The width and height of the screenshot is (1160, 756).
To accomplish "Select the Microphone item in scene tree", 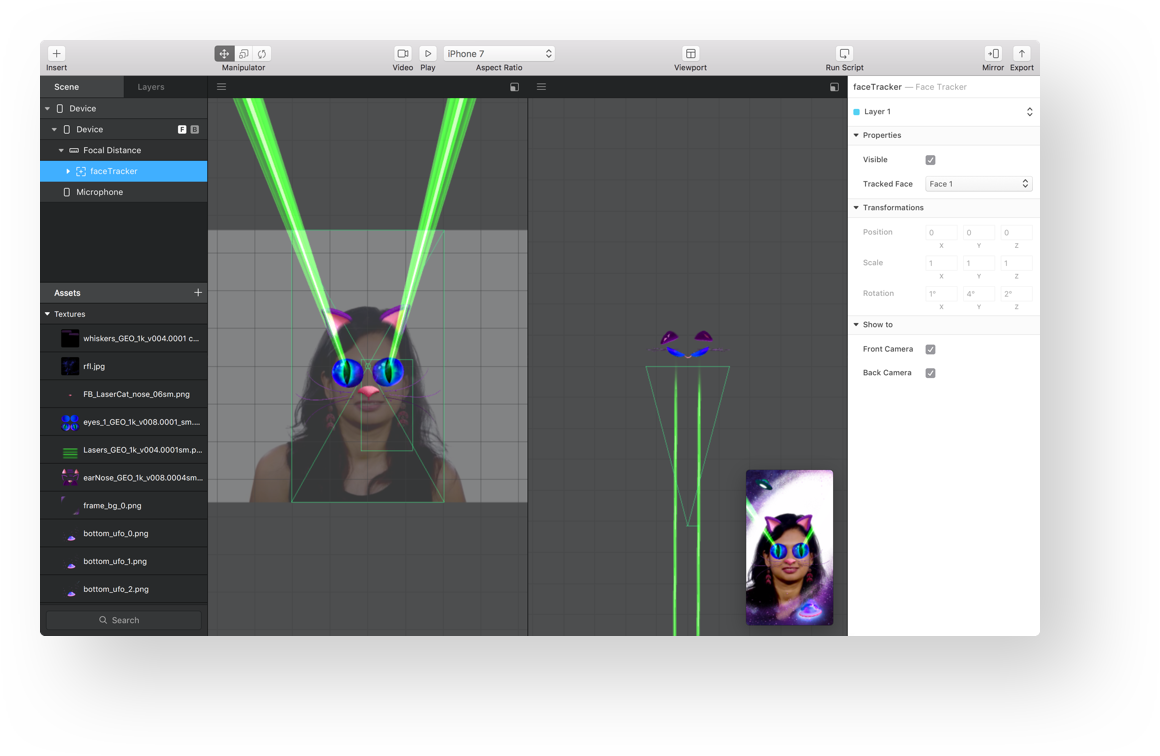I will pyautogui.click(x=99, y=192).
